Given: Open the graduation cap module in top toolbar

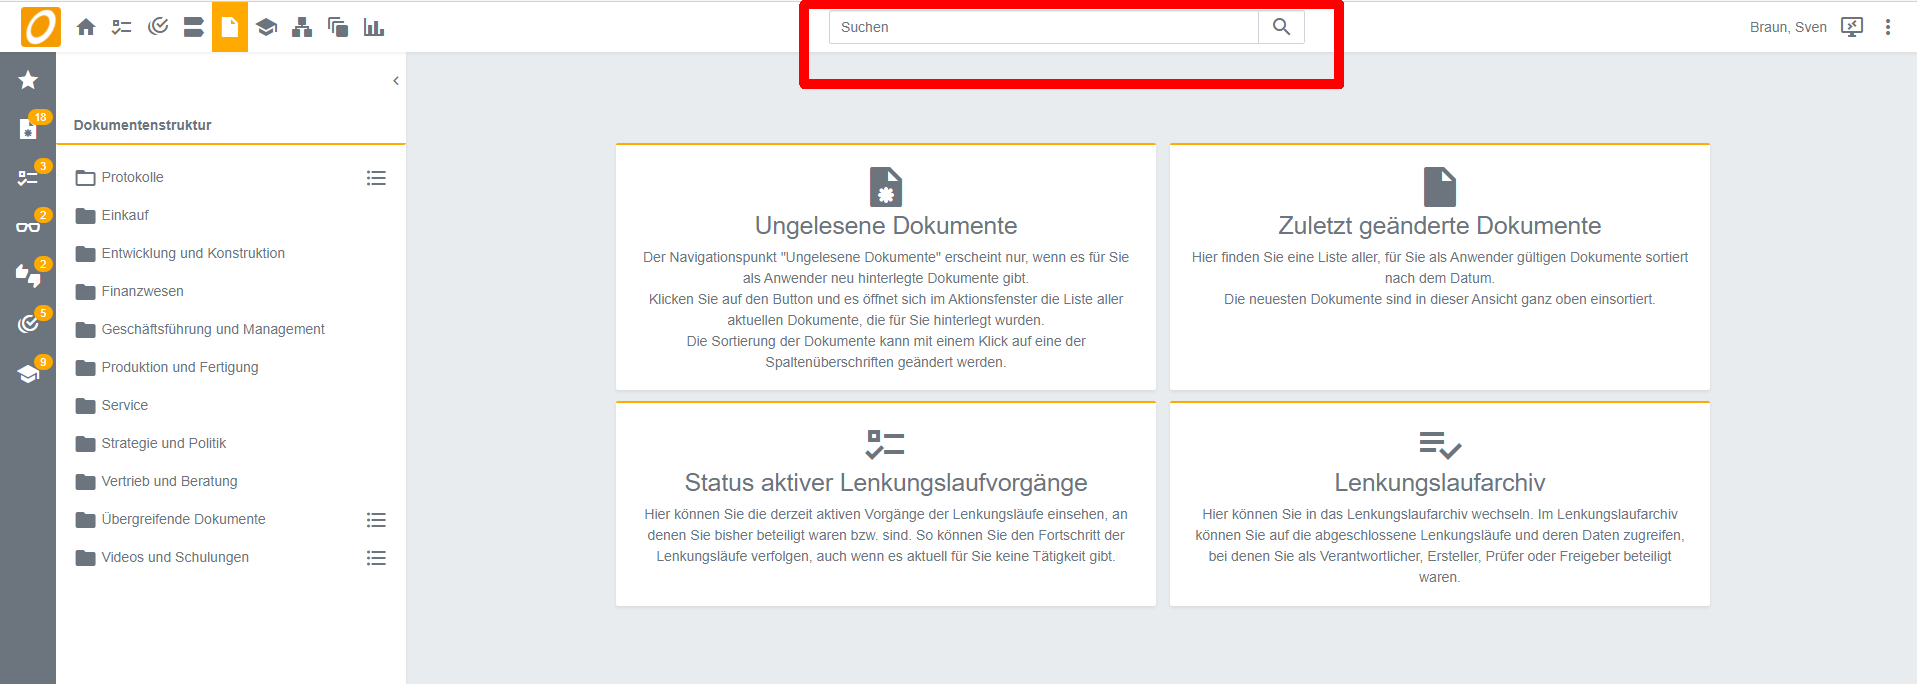Looking at the screenshot, I should [266, 27].
